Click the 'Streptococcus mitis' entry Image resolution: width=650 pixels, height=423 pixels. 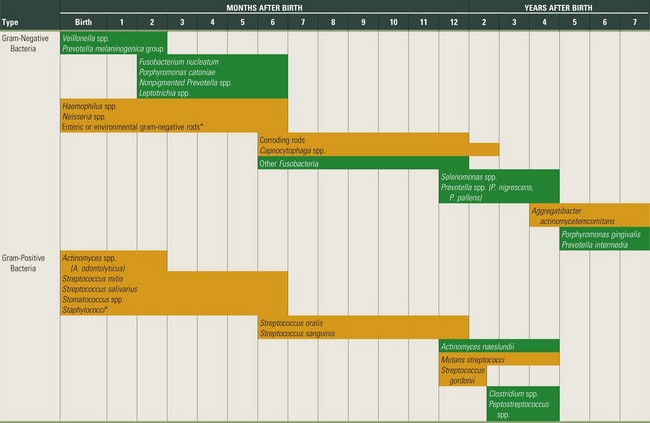pos(93,279)
